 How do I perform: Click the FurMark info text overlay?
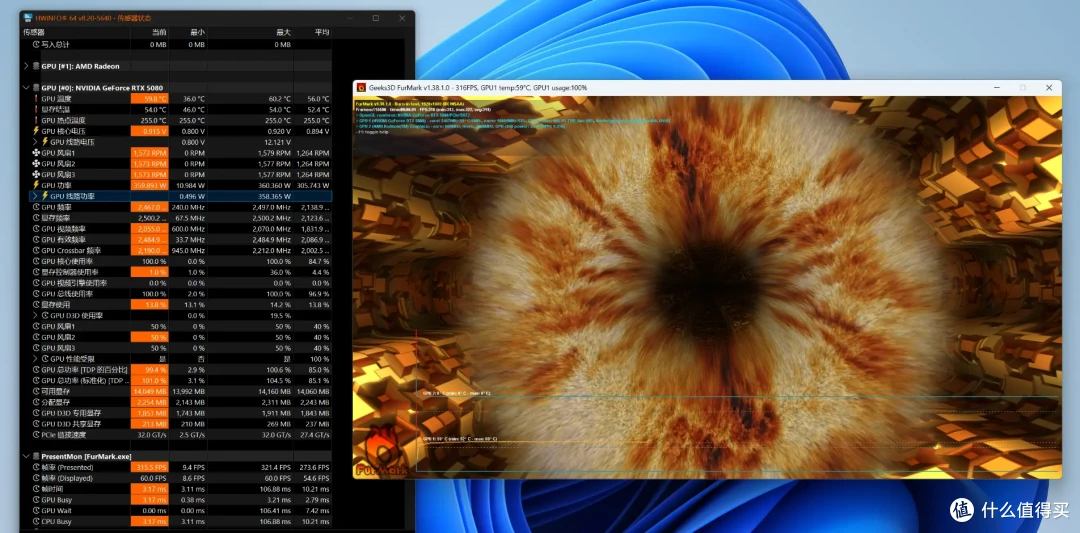coord(512,117)
